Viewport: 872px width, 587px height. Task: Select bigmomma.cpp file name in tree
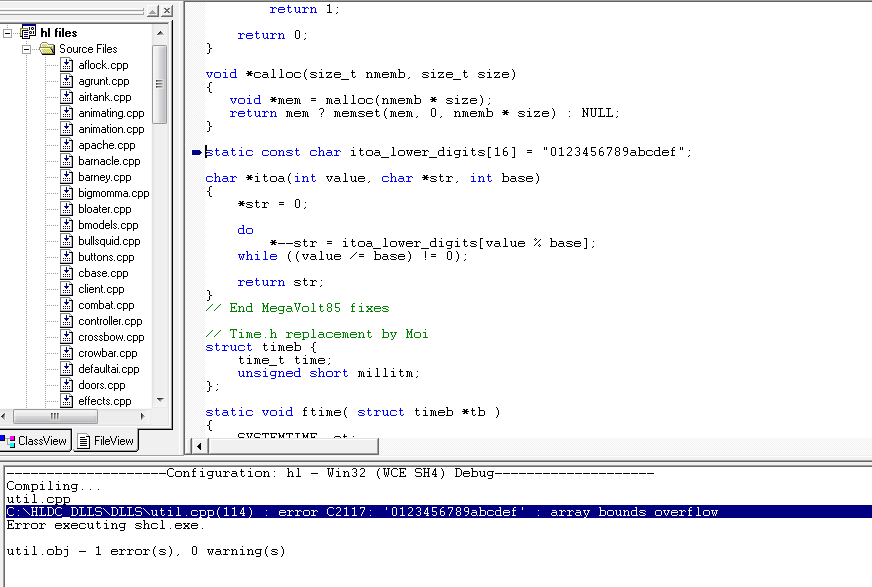pos(114,193)
